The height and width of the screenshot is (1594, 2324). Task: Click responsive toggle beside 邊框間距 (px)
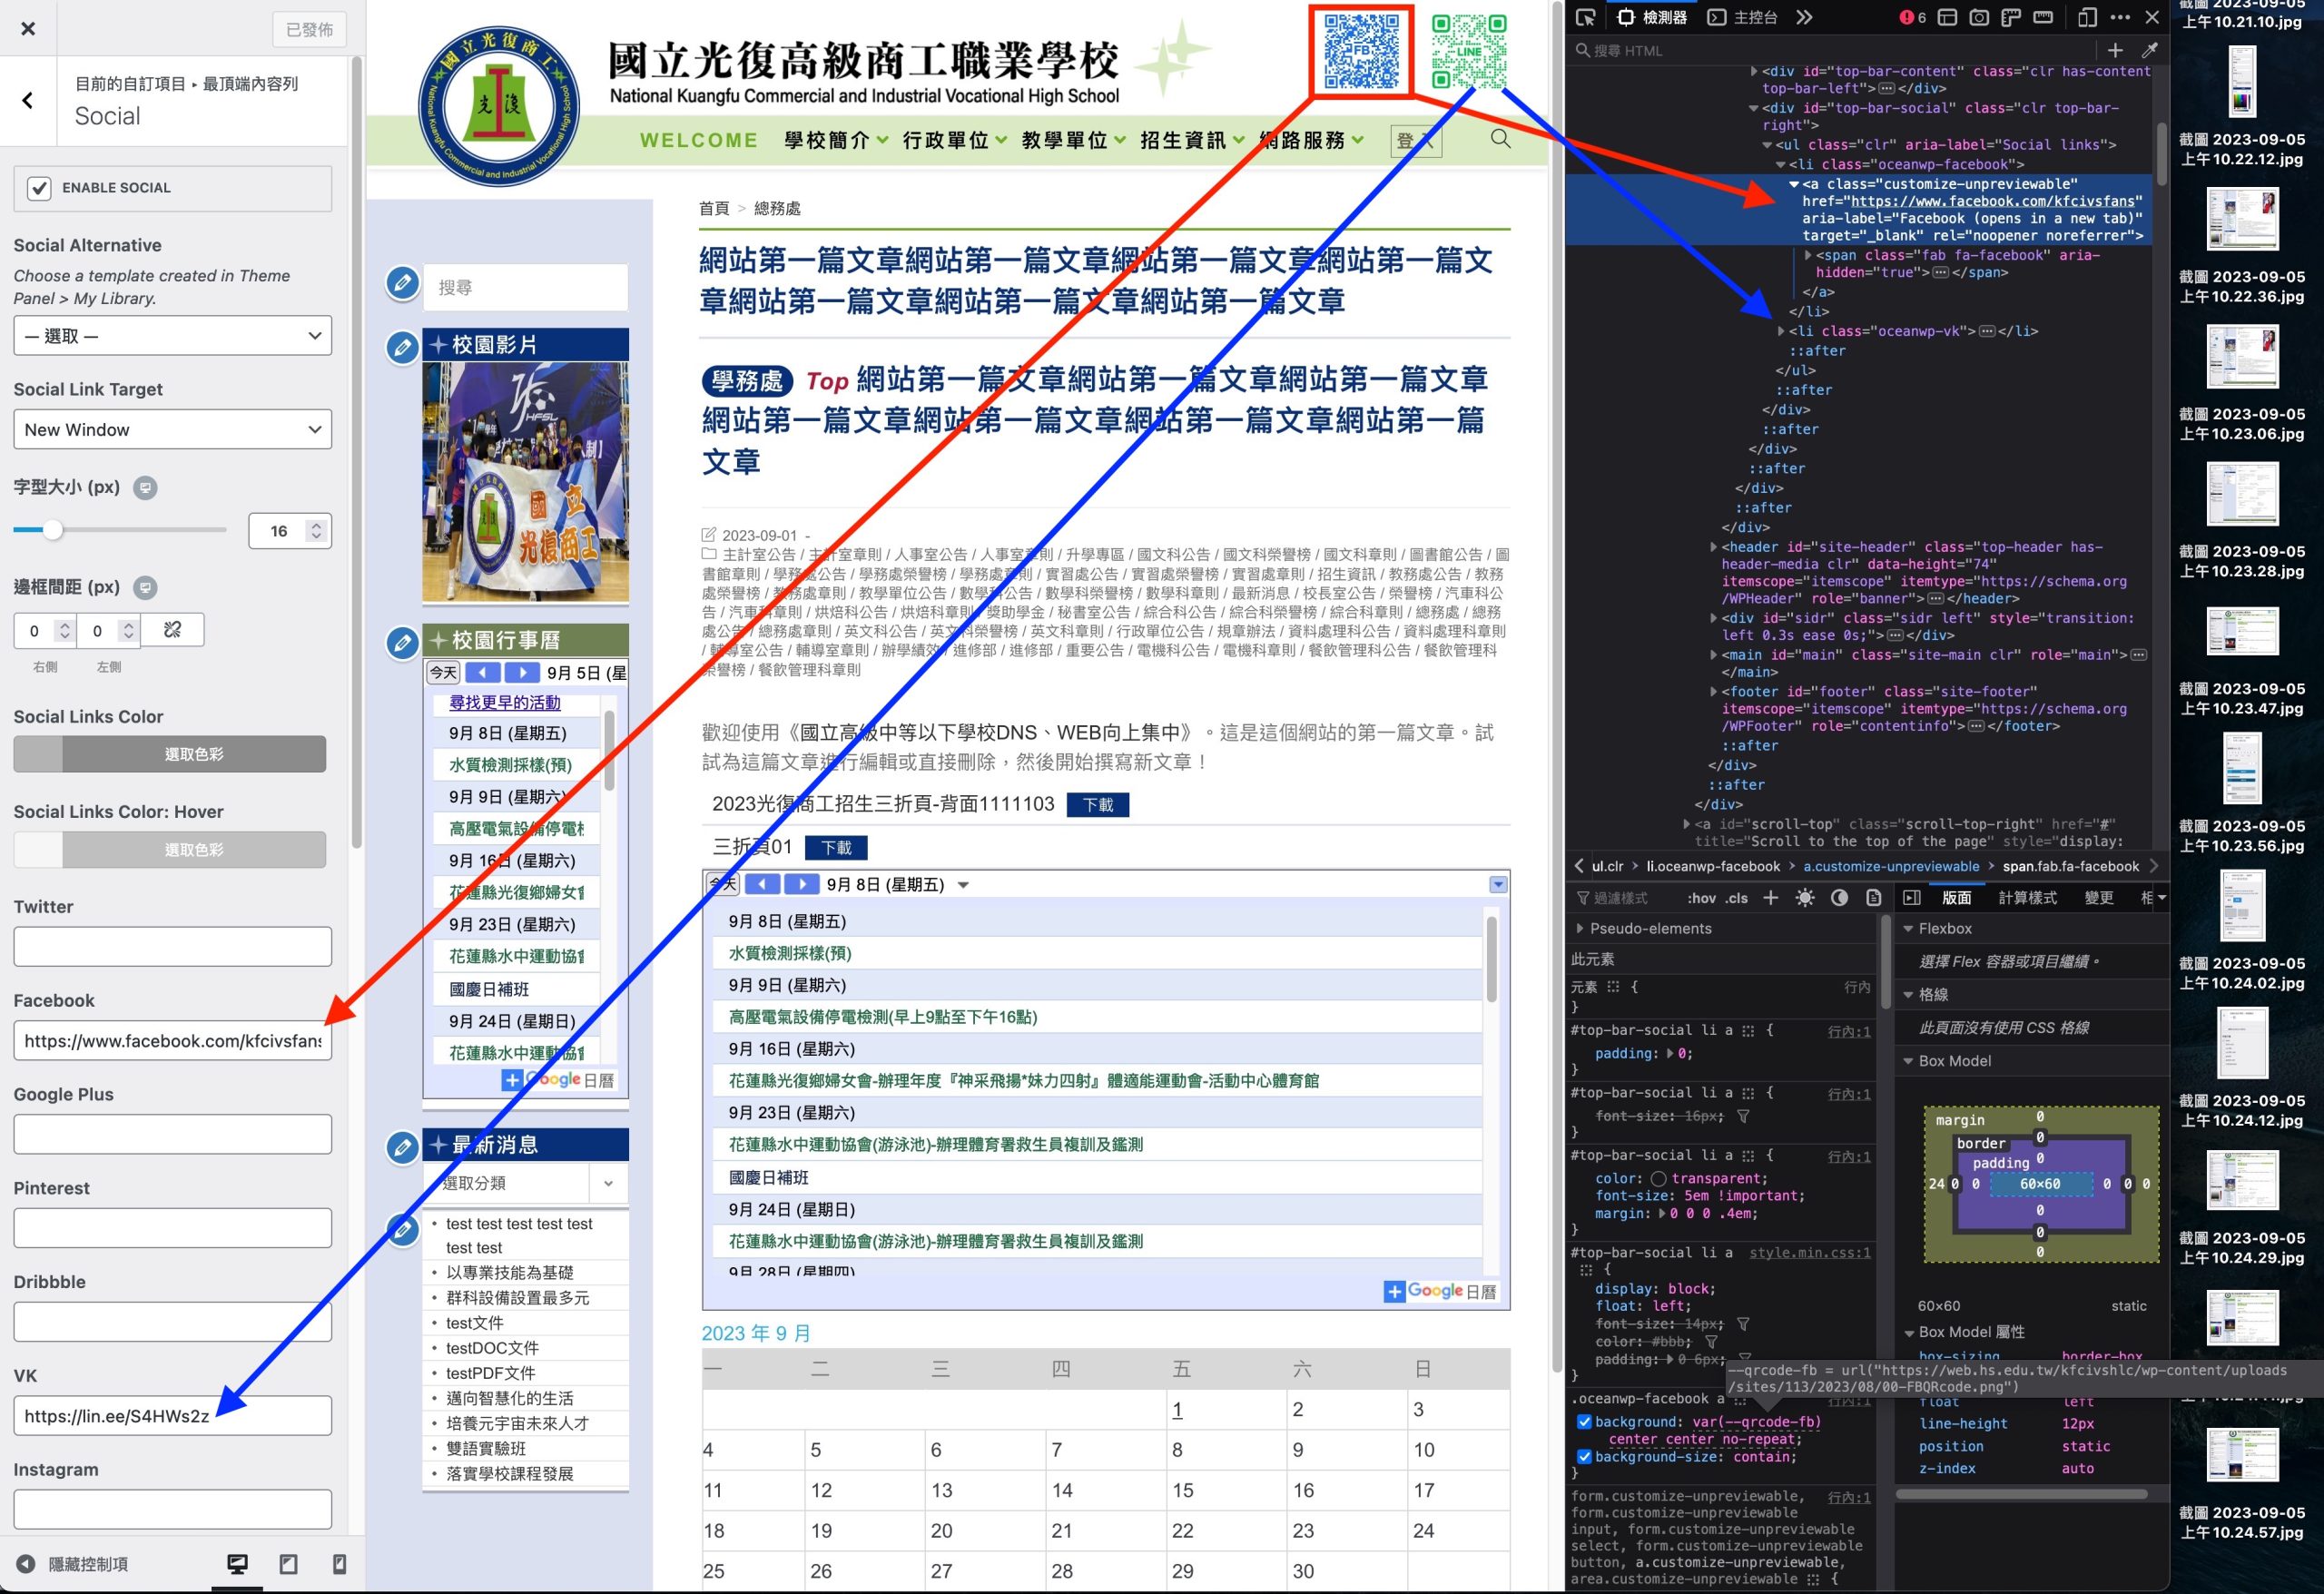click(x=146, y=588)
